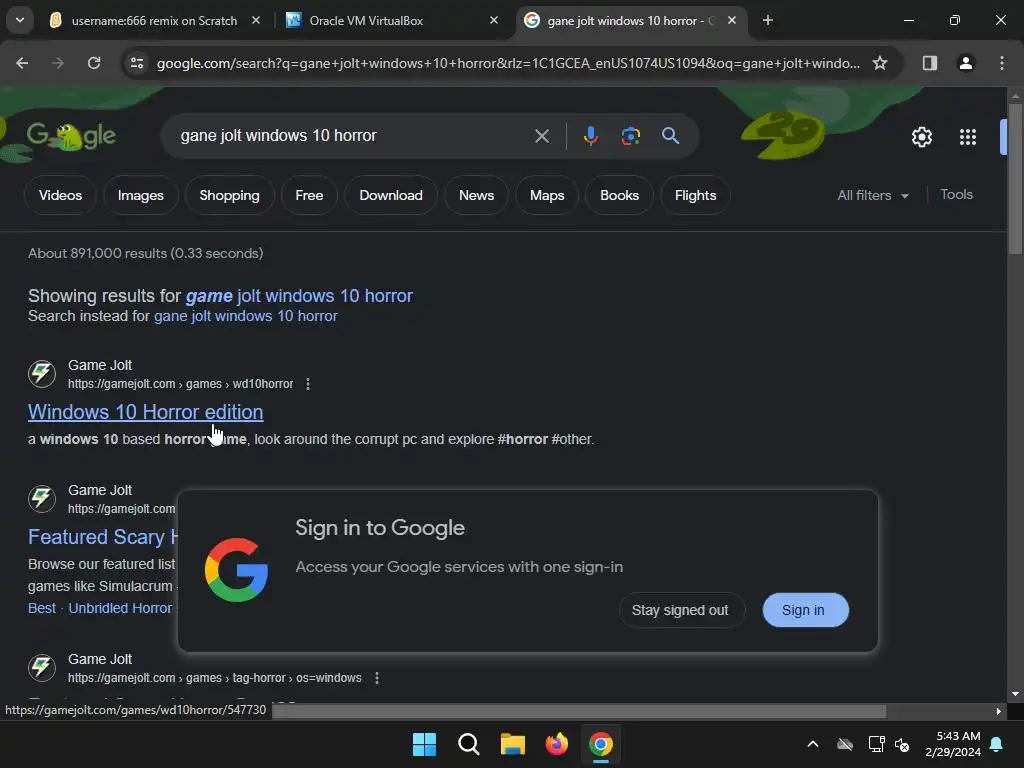The image size is (1024, 768).
Task: Show hidden system tray icons
Action: coord(812,744)
